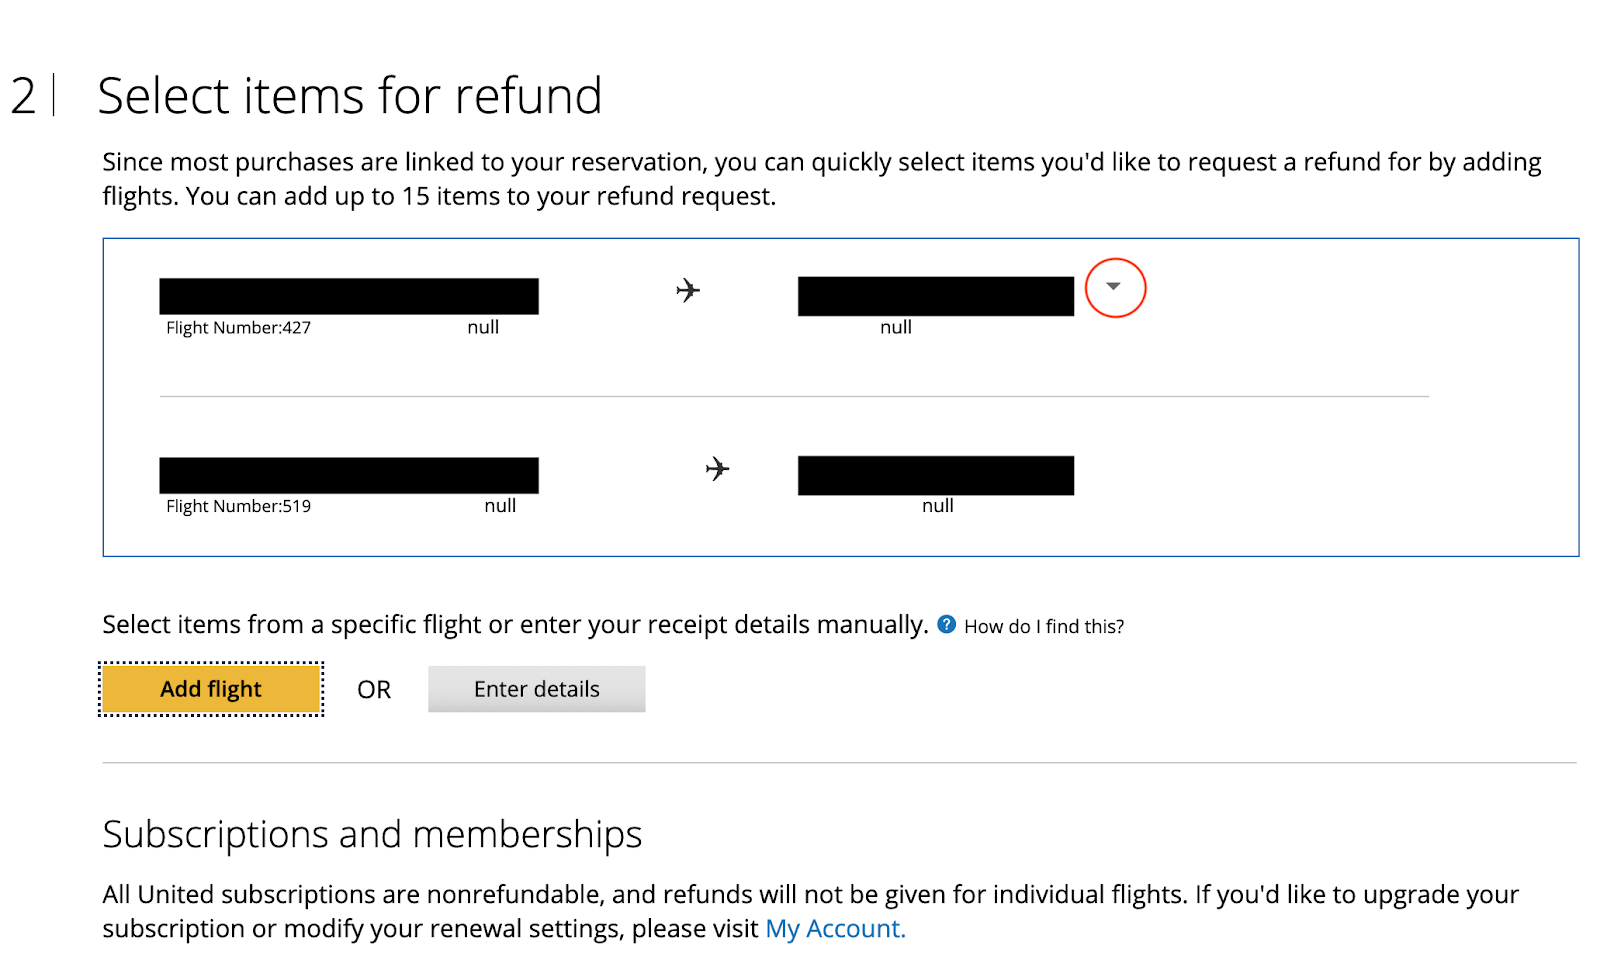Click the null label under flight 427 destination
Viewport: 1600px width, 956px height.
(895, 327)
